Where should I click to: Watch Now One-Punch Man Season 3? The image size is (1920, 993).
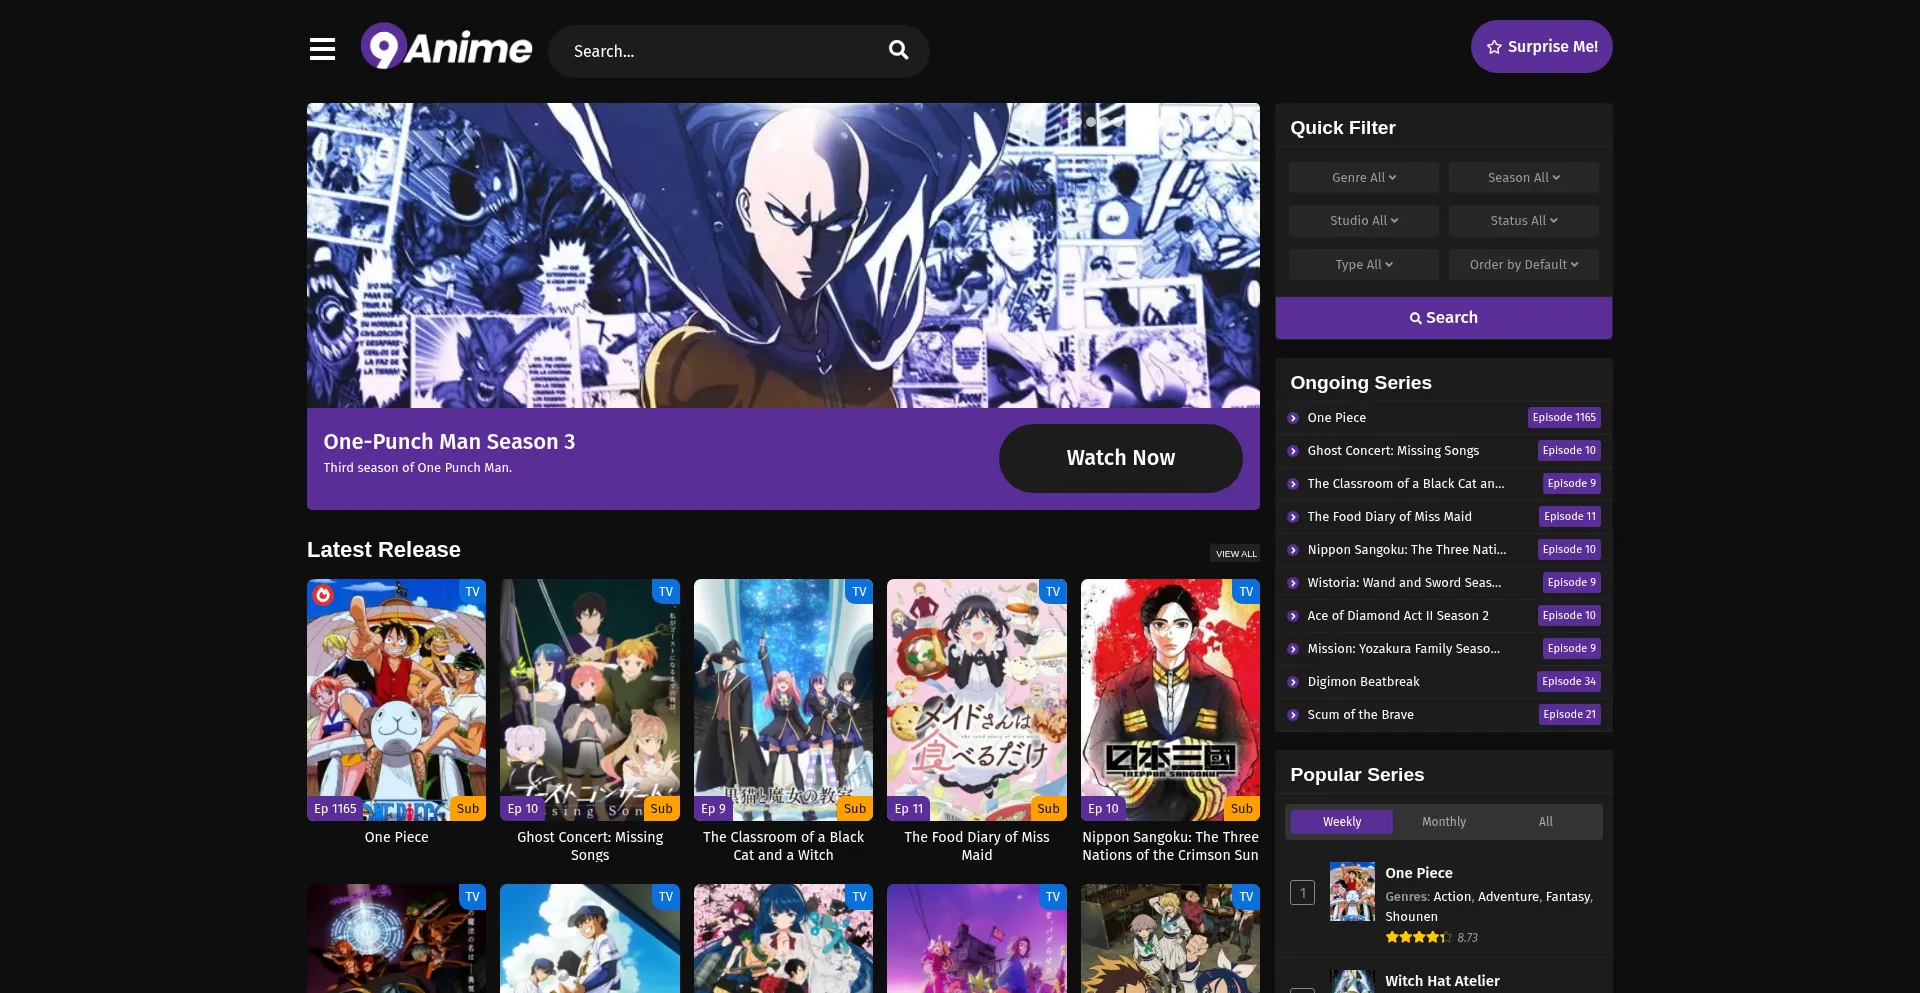coord(1120,457)
